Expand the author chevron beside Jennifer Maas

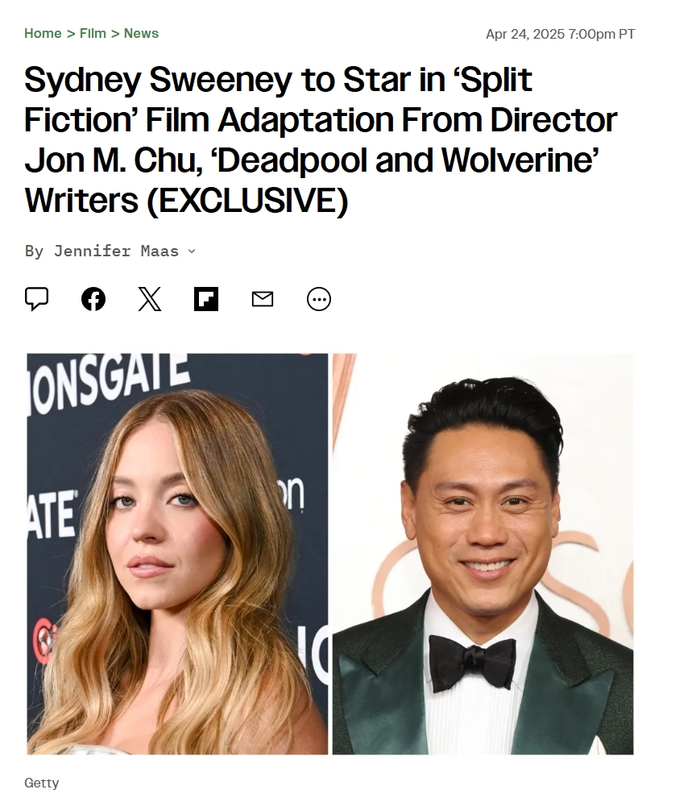(x=192, y=251)
